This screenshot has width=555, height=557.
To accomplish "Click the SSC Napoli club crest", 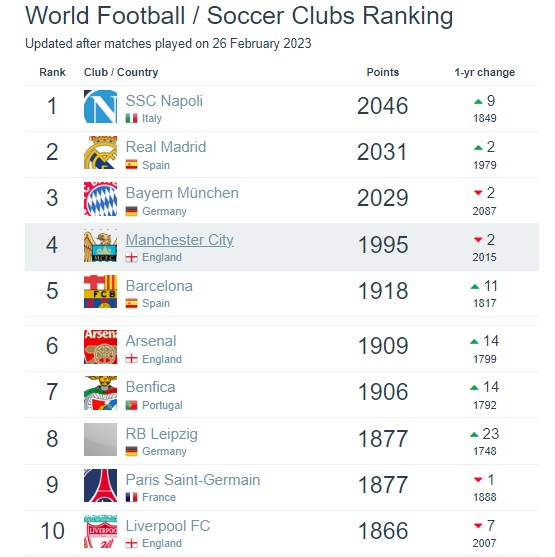I will pos(100,107).
